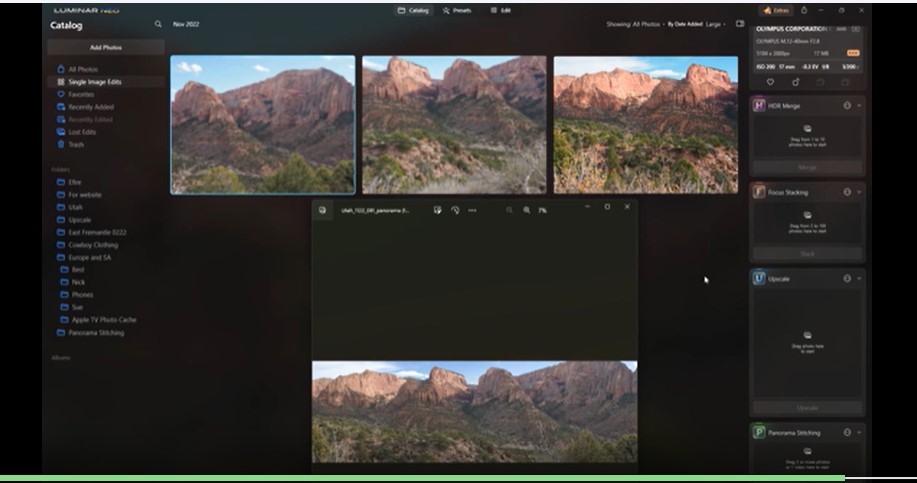Collapse the Upscale panel arrow
This screenshot has height=483, width=917.
pyautogui.click(x=859, y=278)
